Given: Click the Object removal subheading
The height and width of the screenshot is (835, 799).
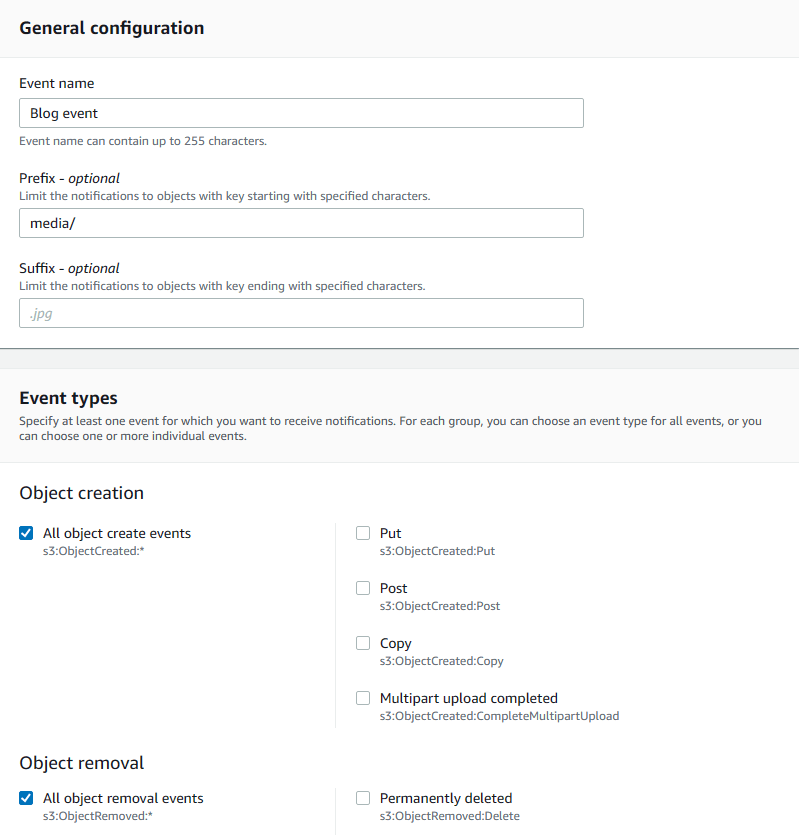Looking at the screenshot, I should (82, 763).
